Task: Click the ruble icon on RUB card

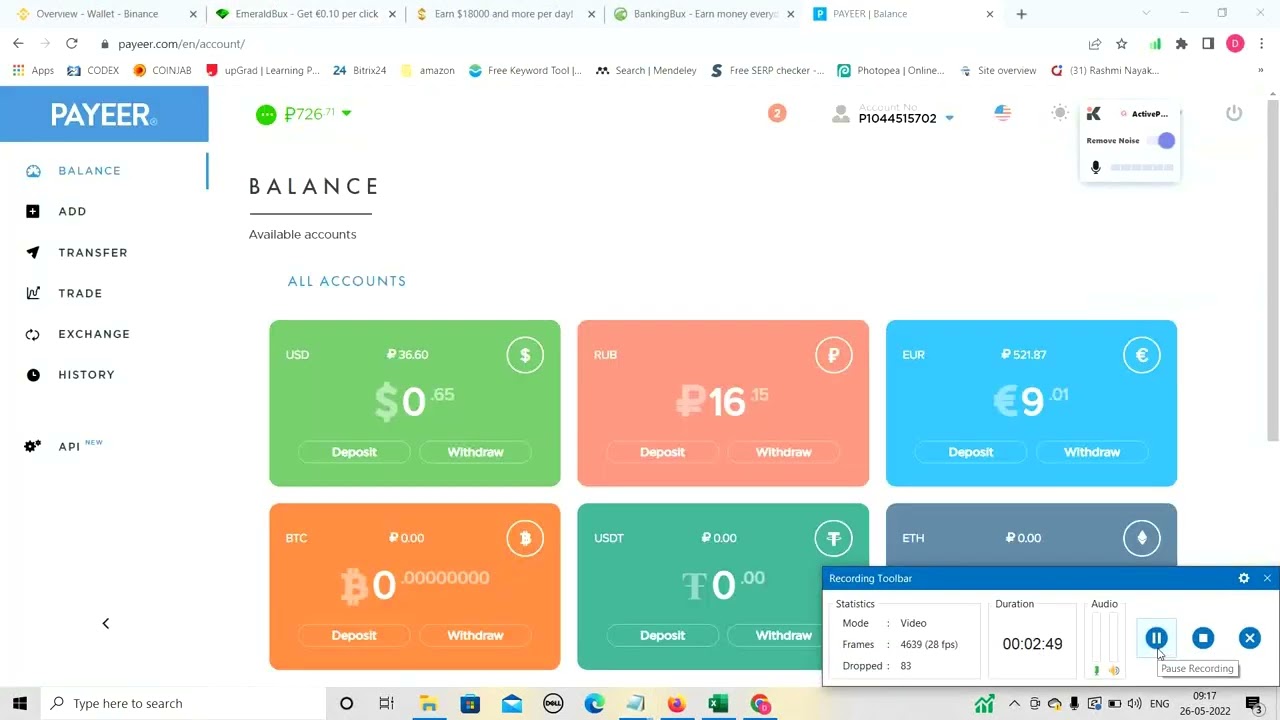Action: 833,355
